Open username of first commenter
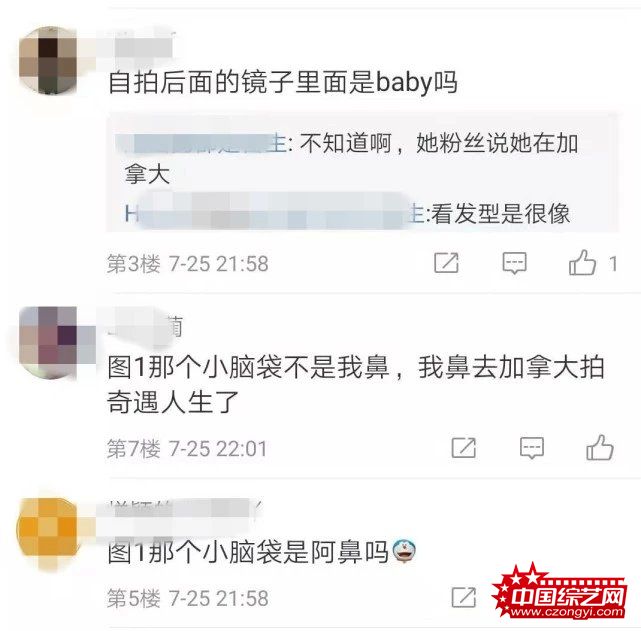Image resolution: width=641 pixels, height=631 pixels. (141, 46)
